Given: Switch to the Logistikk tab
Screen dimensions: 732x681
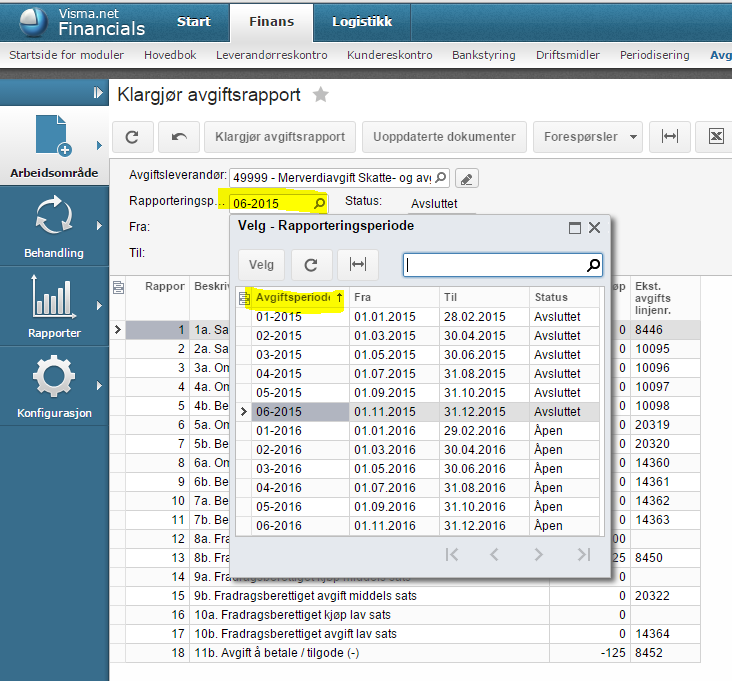Looking at the screenshot, I should [x=362, y=21].
